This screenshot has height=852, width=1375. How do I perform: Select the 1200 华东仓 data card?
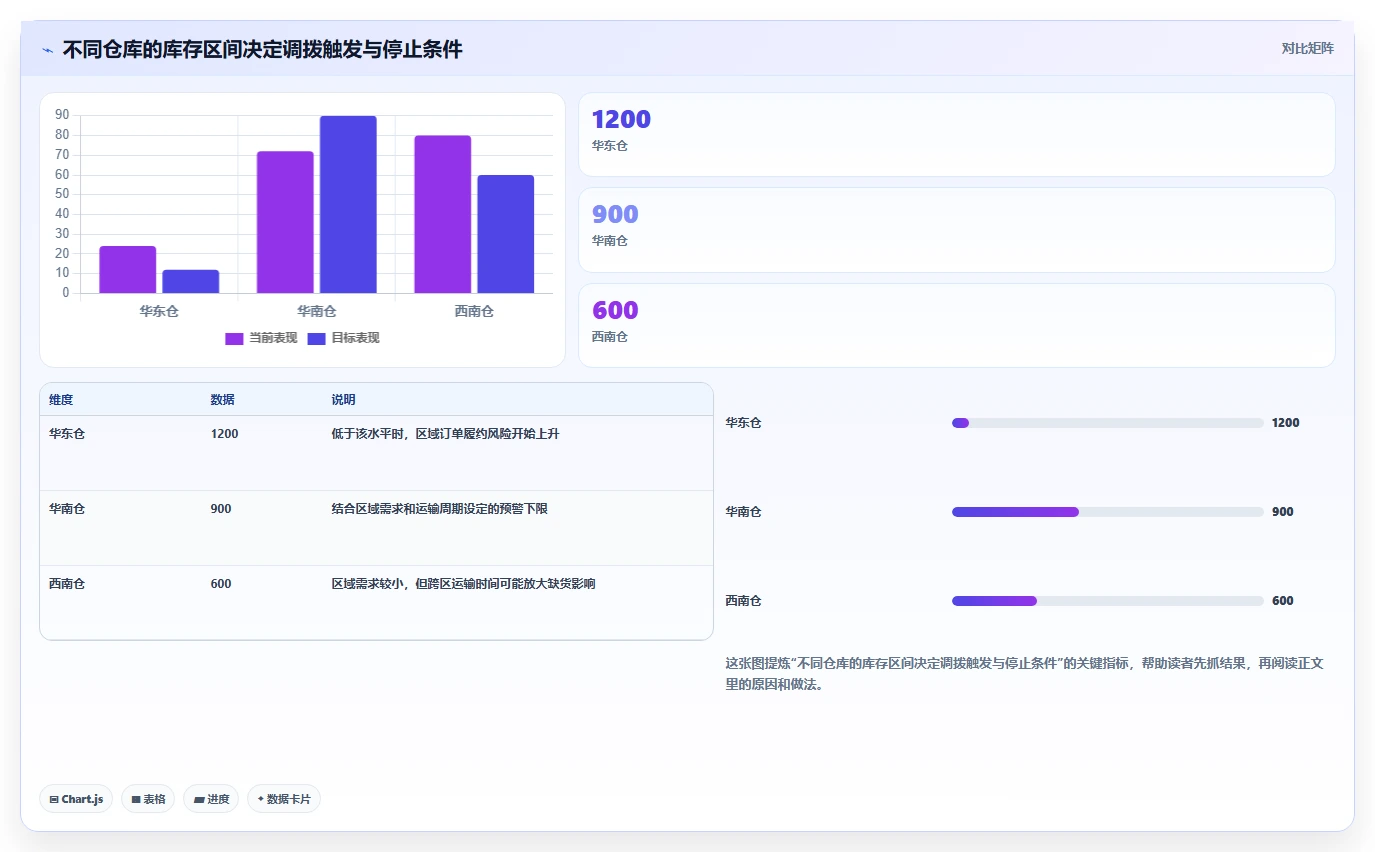957,135
